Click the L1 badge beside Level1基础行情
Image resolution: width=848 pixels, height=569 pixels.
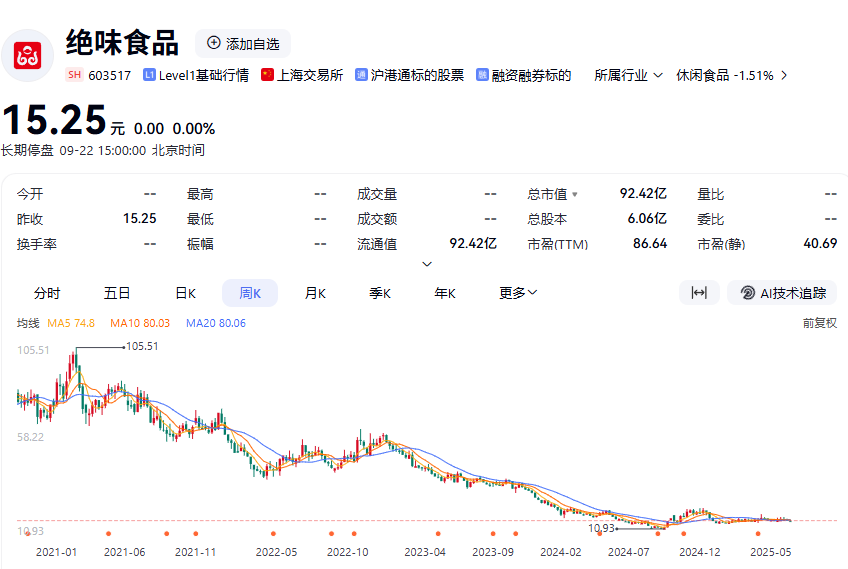coord(149,75)
